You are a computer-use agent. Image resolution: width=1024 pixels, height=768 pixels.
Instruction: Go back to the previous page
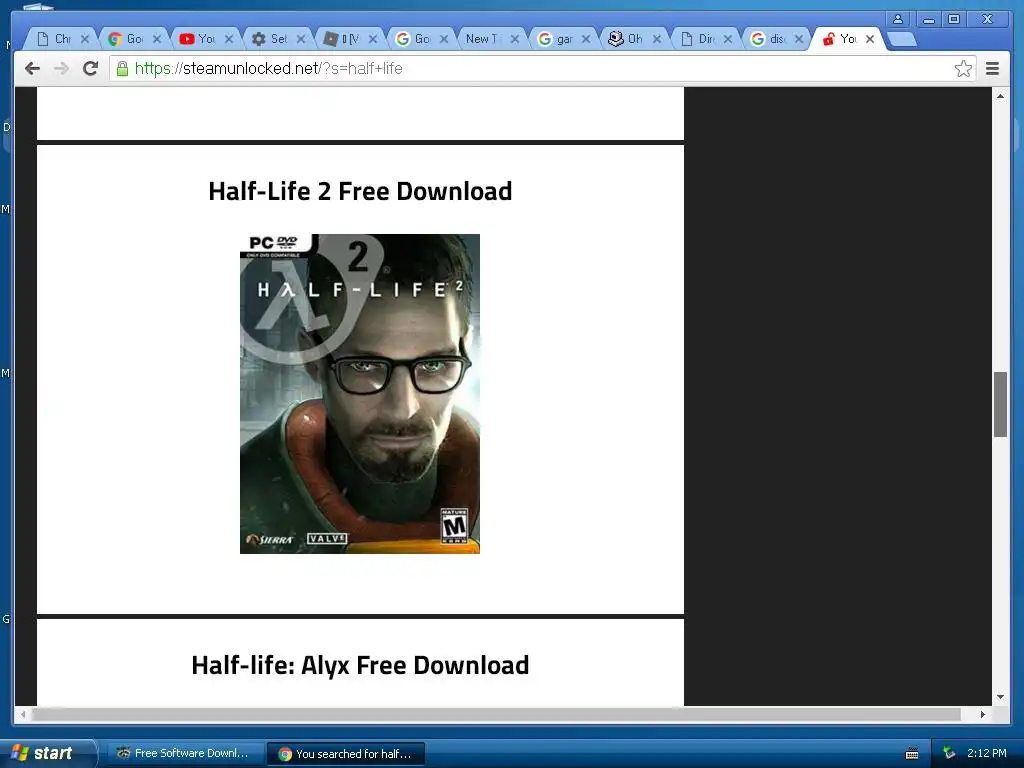pyautogui.click(x=32, y=69)
